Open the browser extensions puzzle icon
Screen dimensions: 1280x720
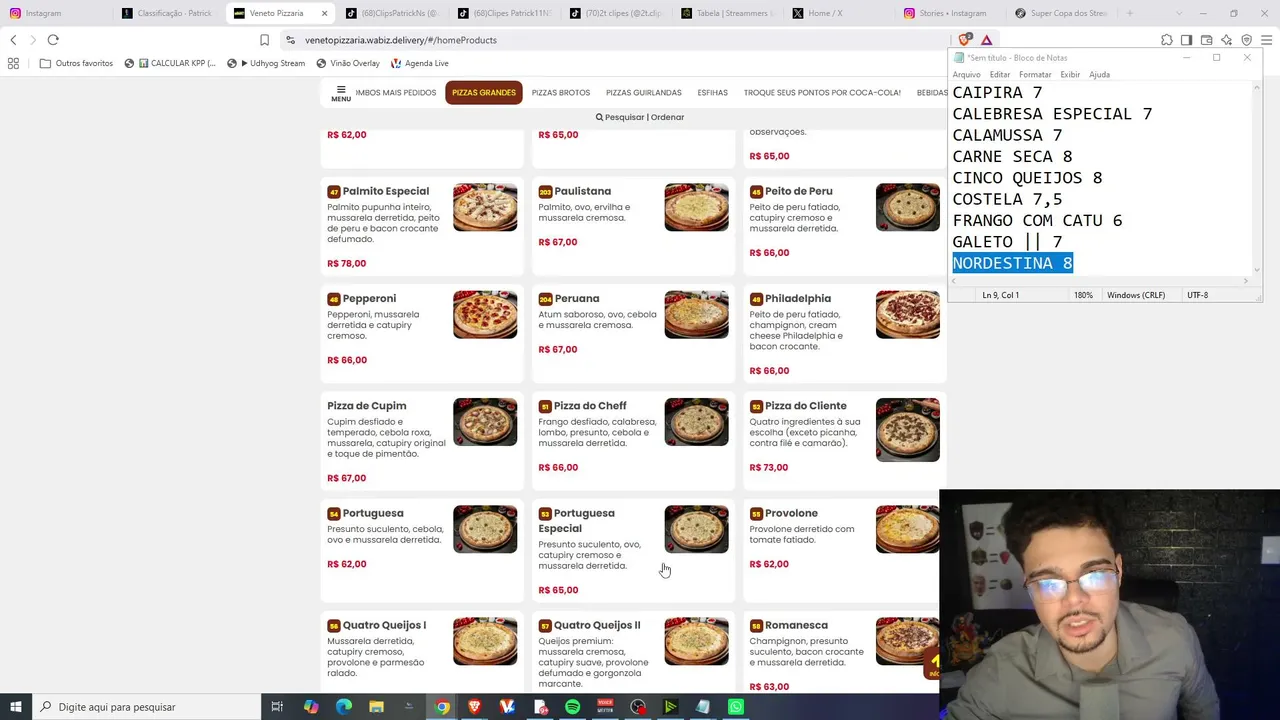point(1167,40)
